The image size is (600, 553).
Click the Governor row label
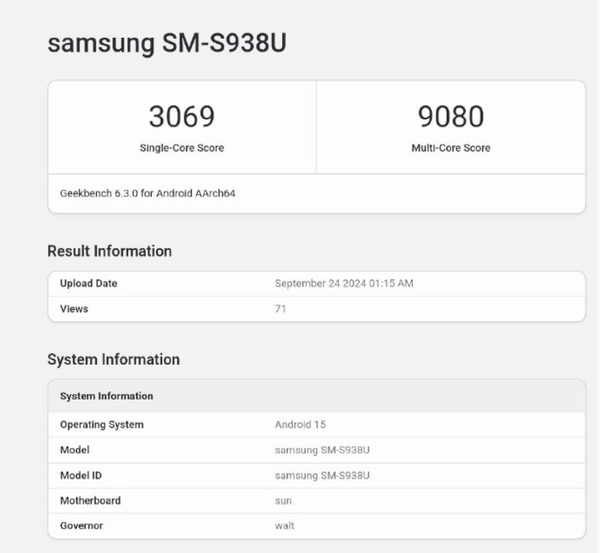(82, 525)
